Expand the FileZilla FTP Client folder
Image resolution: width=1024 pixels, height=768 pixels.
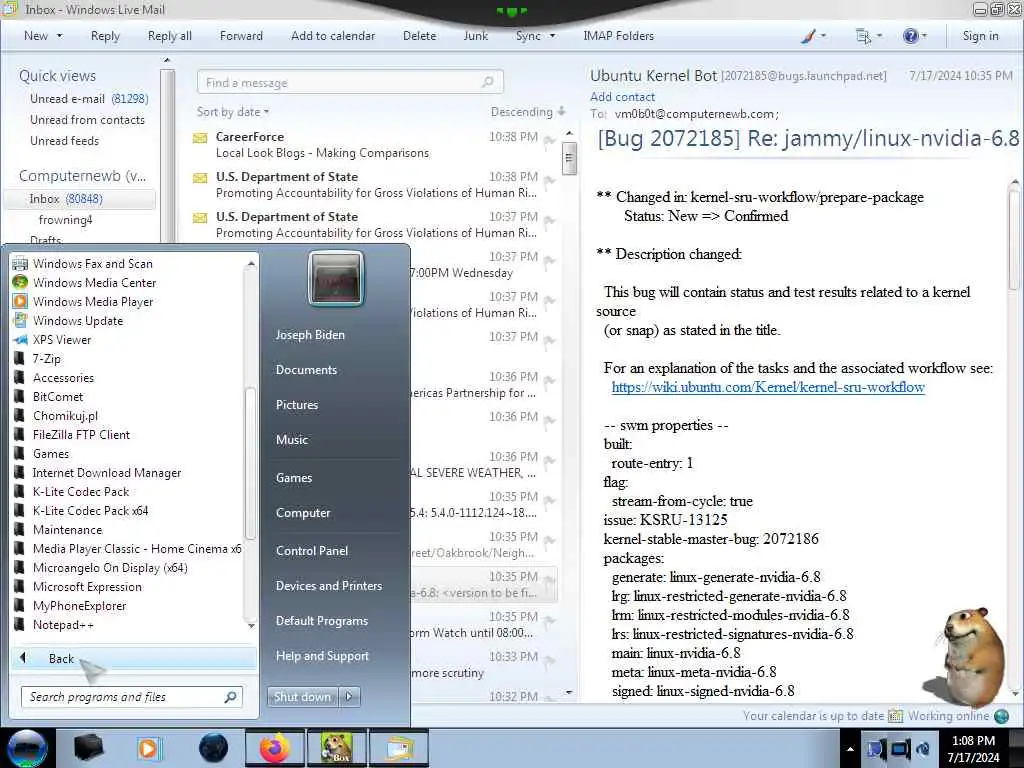(81, 434)
